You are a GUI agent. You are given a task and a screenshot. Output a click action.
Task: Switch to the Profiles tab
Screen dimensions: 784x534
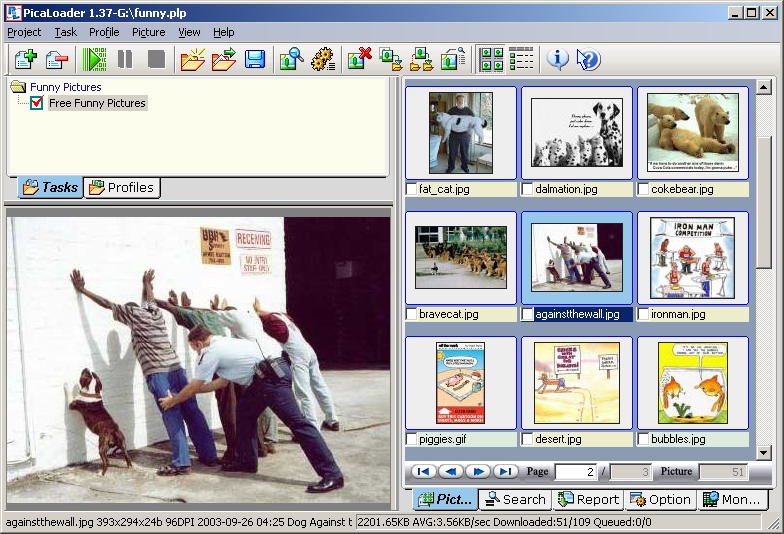click(121, 187)
